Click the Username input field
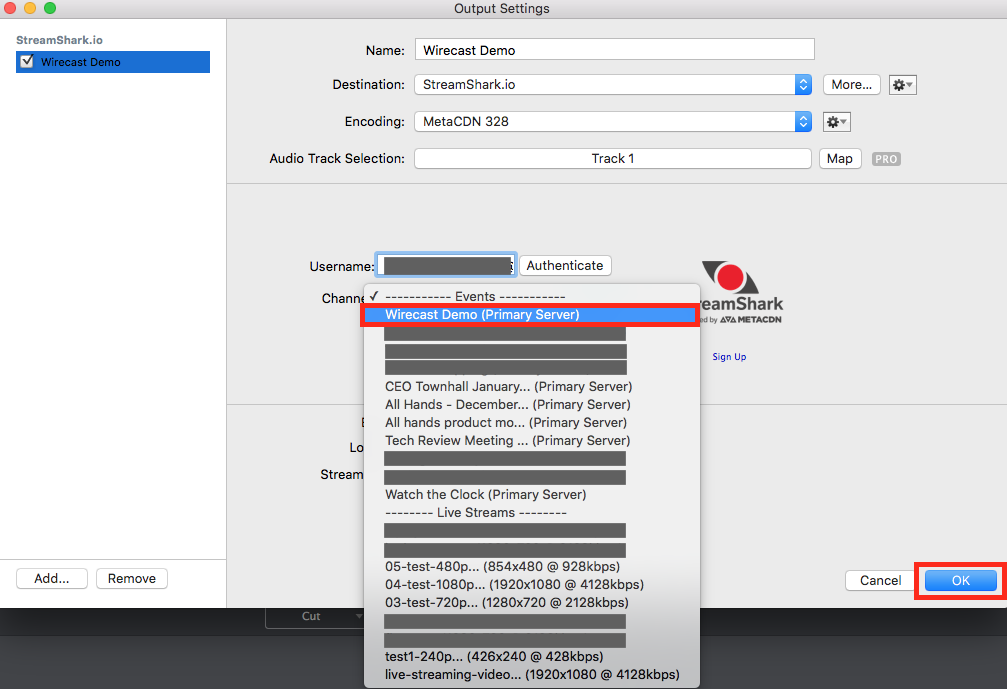The width and height of the screenshot is (1007, 689). (446, 265)
